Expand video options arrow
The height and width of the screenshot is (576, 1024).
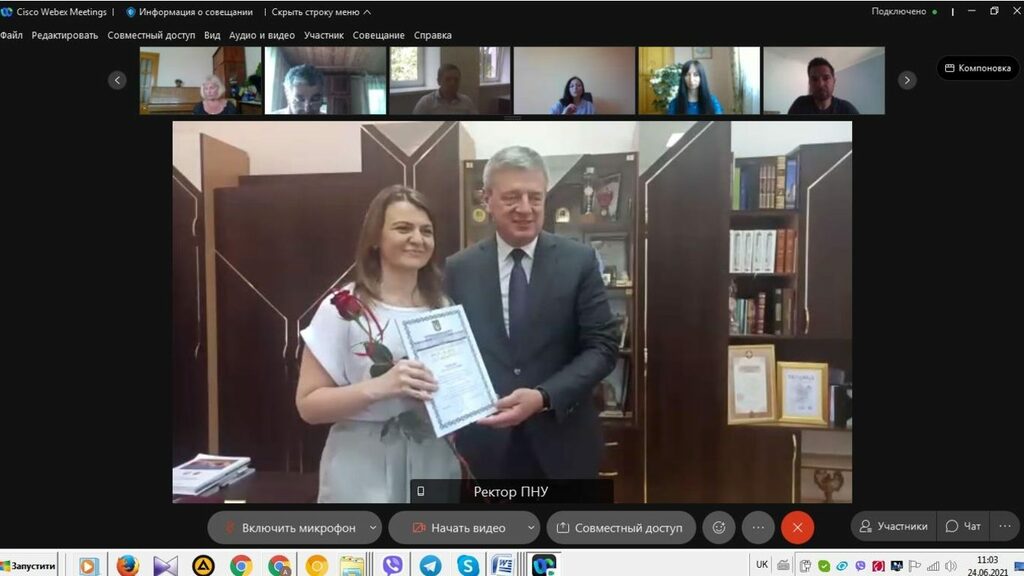pyautogui.click(x=528, y=527)
